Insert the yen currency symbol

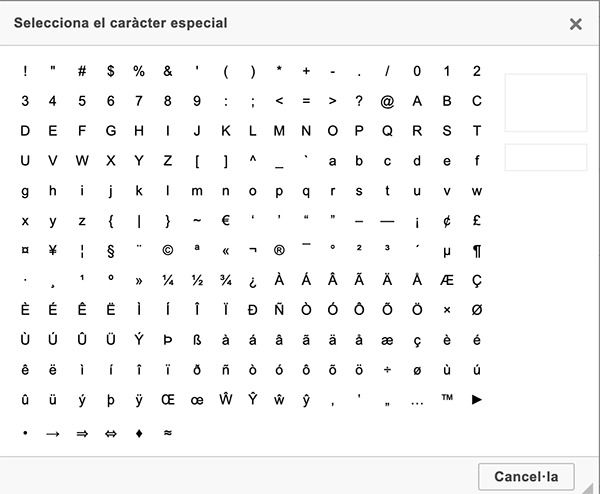(x=53, y=251)
